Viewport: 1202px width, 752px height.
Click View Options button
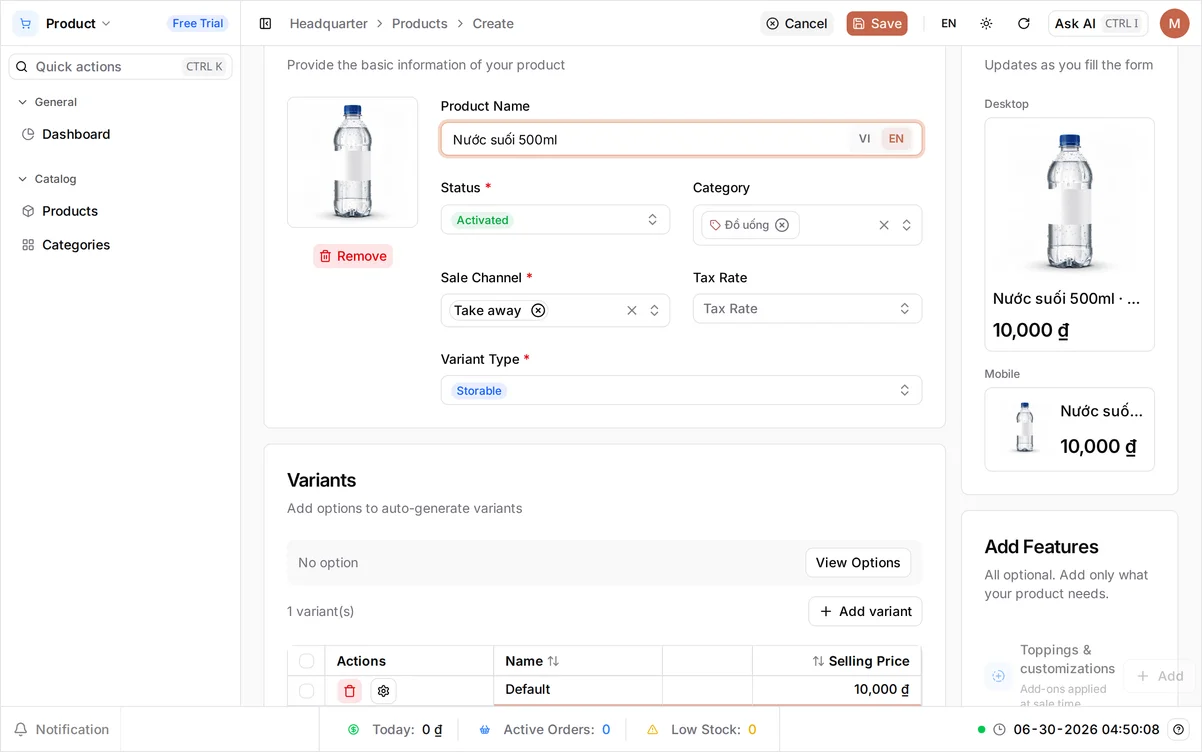(858, 563)
